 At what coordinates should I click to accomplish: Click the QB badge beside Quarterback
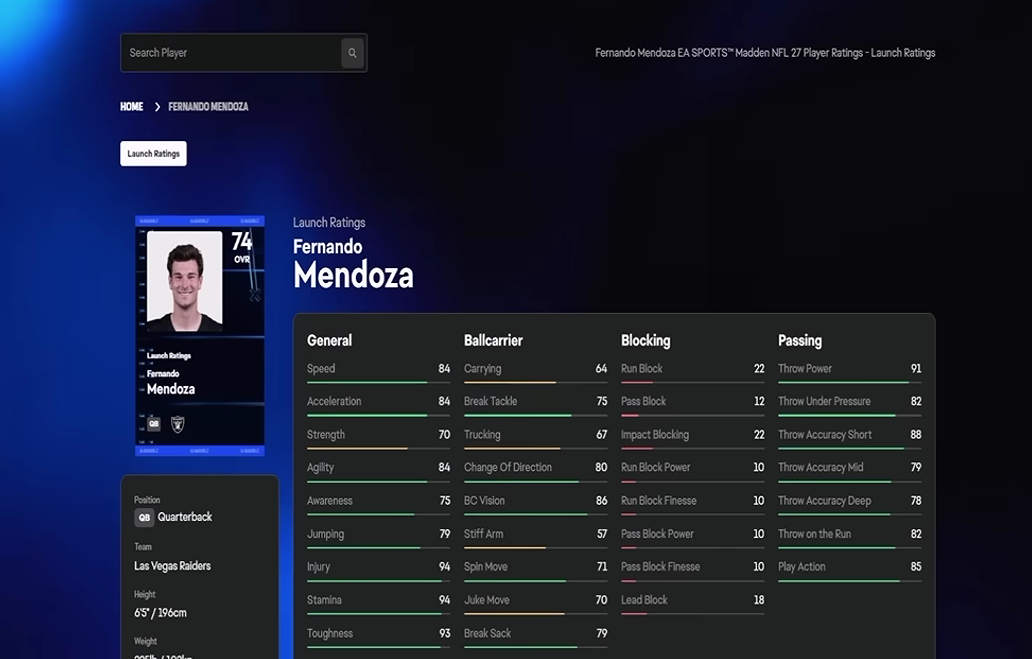tap(144, 517)
